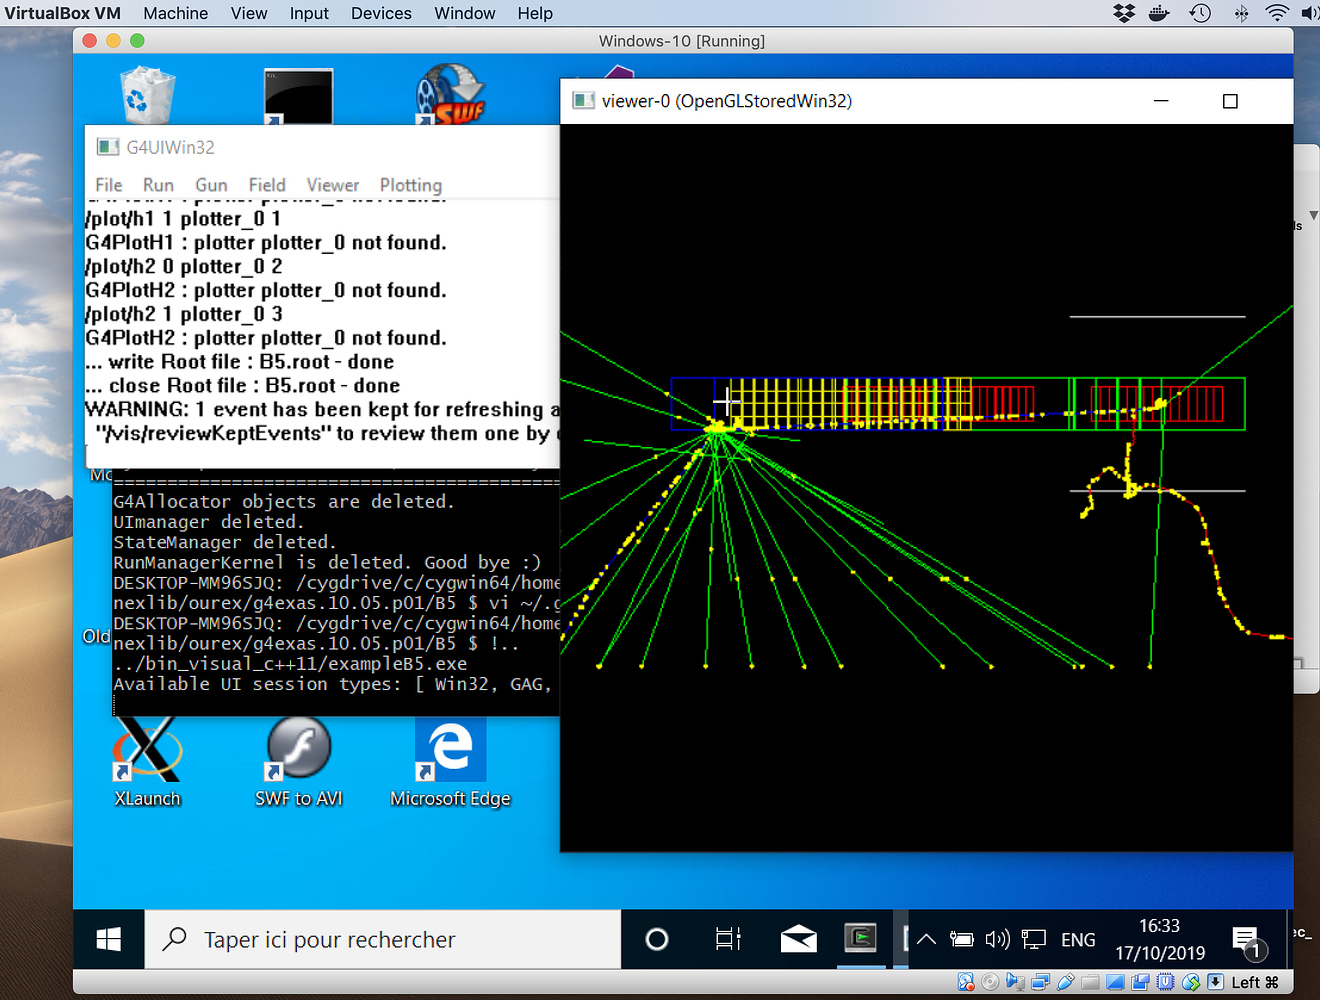Open the Plotting menu in G4UIWin32

point(410,185)
